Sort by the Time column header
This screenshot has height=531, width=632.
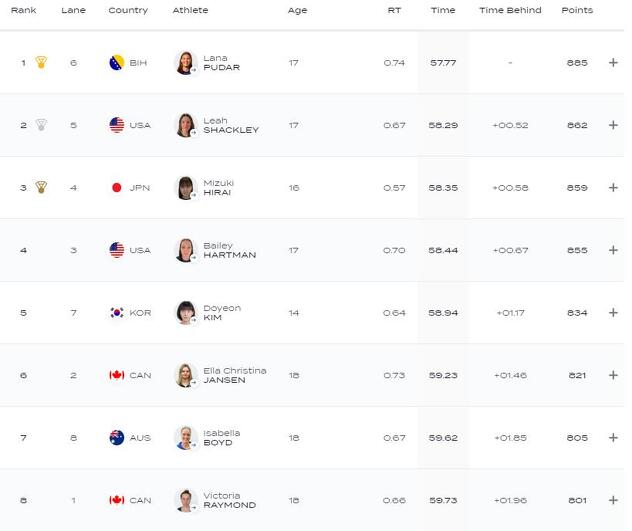[443, 10]
